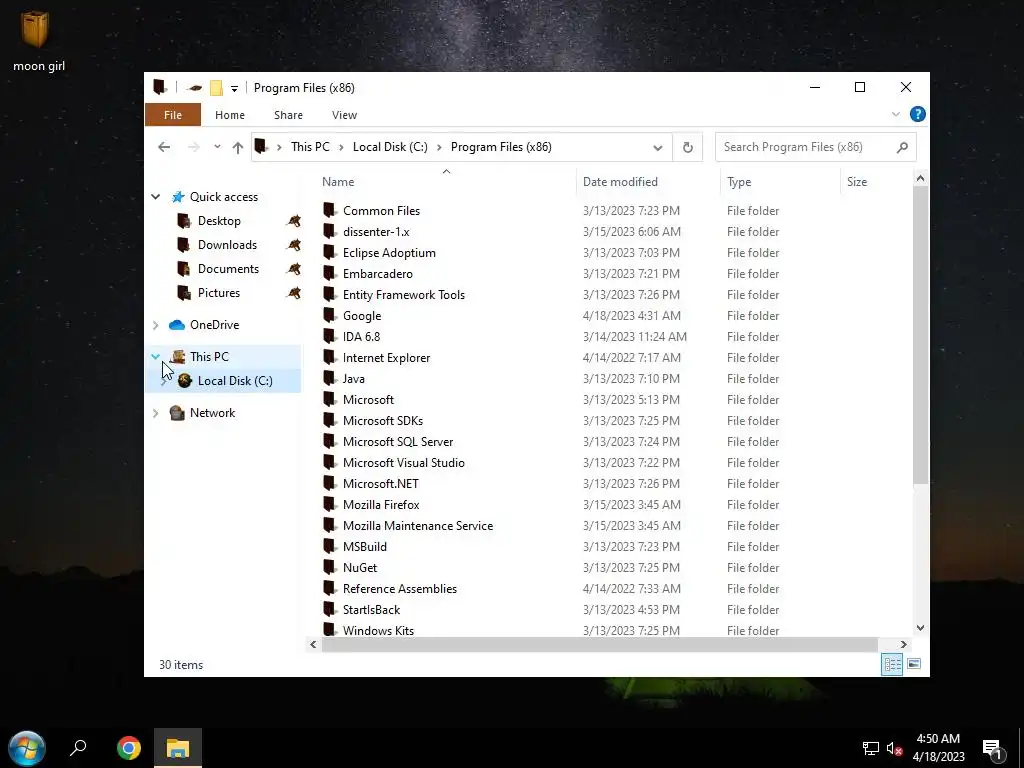Open the File menu tab
This screenshot has height=768, width=1024.
click(x=172, y=115)
